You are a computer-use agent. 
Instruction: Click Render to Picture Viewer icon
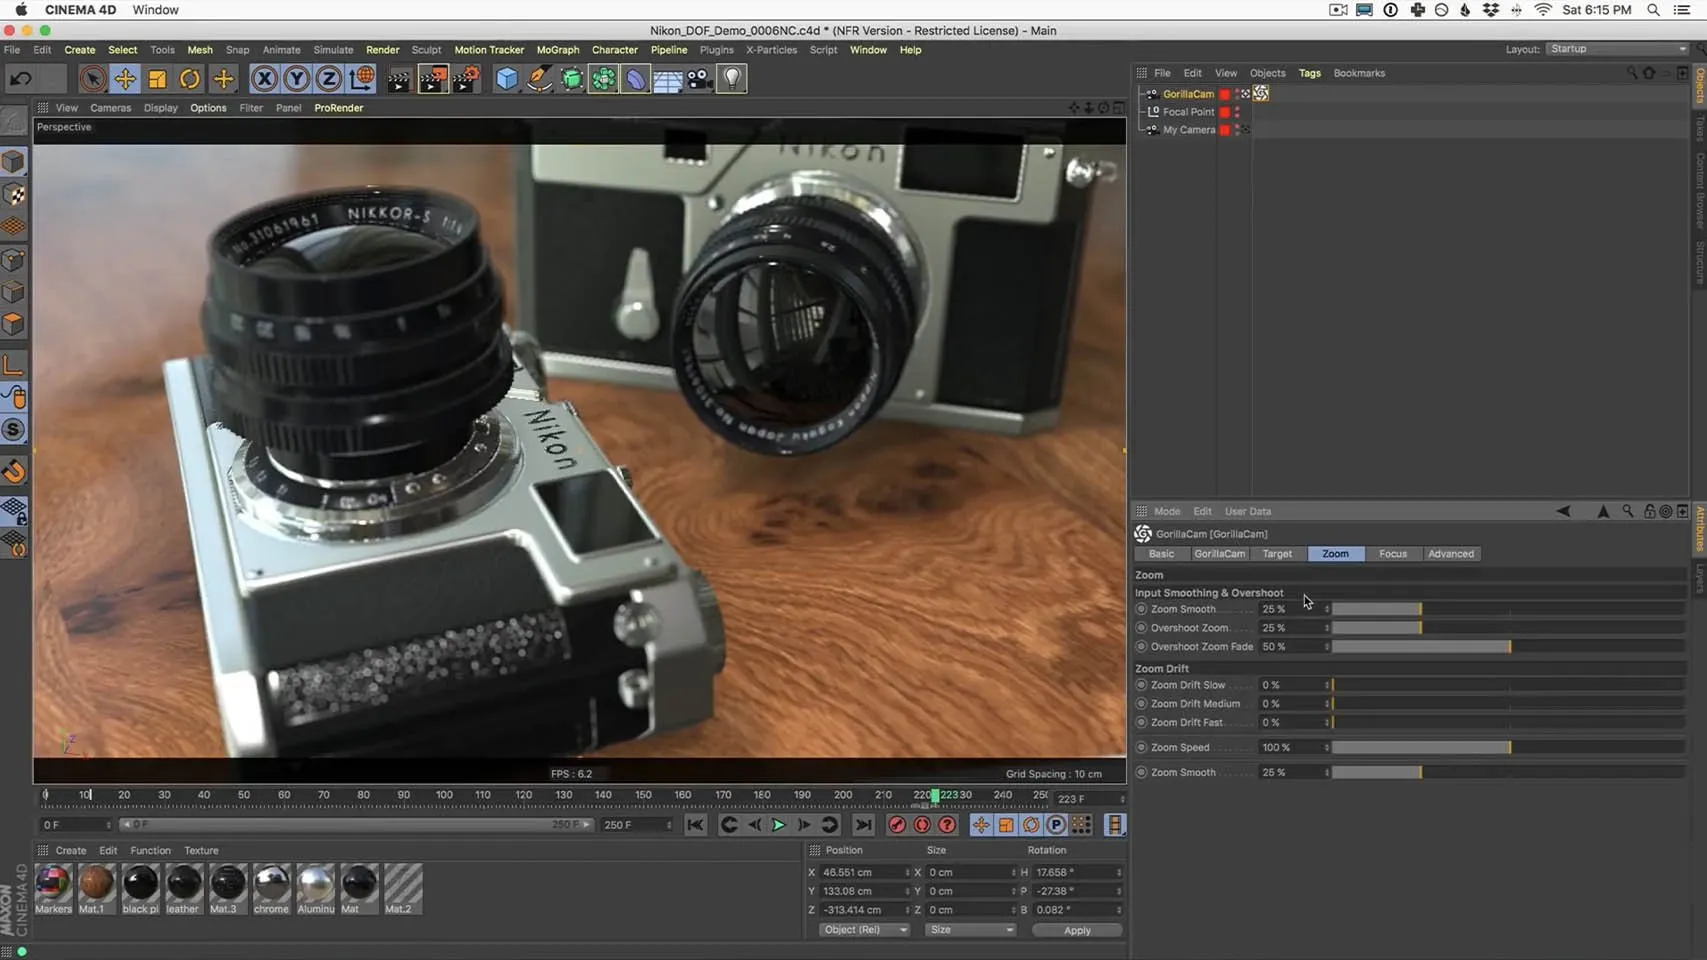tap(432, 79)
